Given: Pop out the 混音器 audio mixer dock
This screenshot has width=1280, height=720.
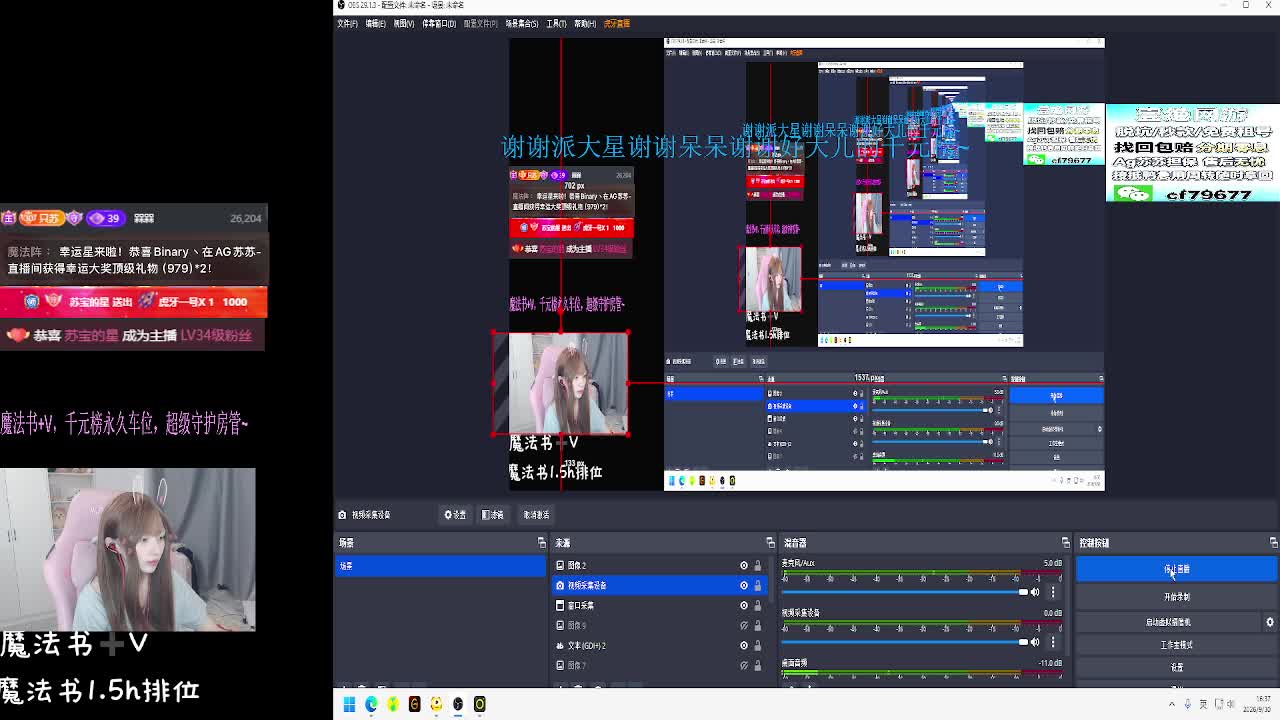Looking at the screenshot, I should (x=1065, y=543).
